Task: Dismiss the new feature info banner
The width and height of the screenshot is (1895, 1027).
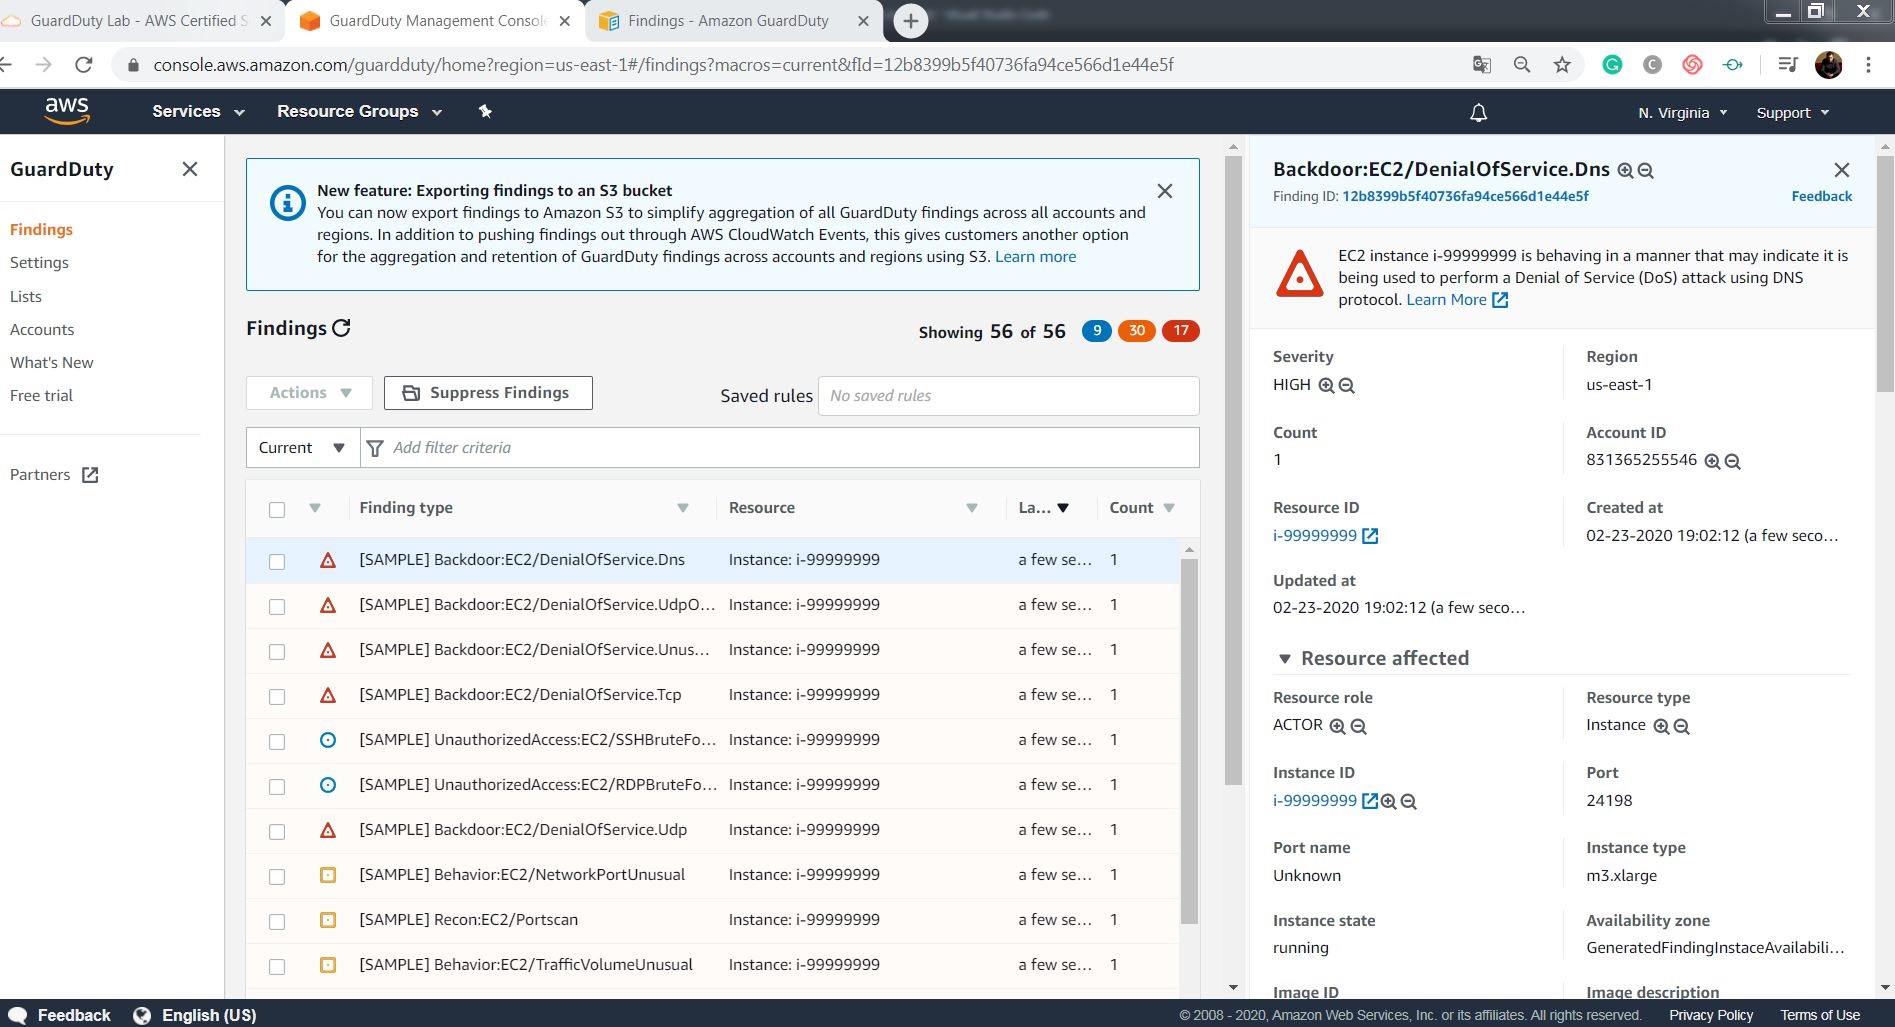Action: click(1164, 191)
